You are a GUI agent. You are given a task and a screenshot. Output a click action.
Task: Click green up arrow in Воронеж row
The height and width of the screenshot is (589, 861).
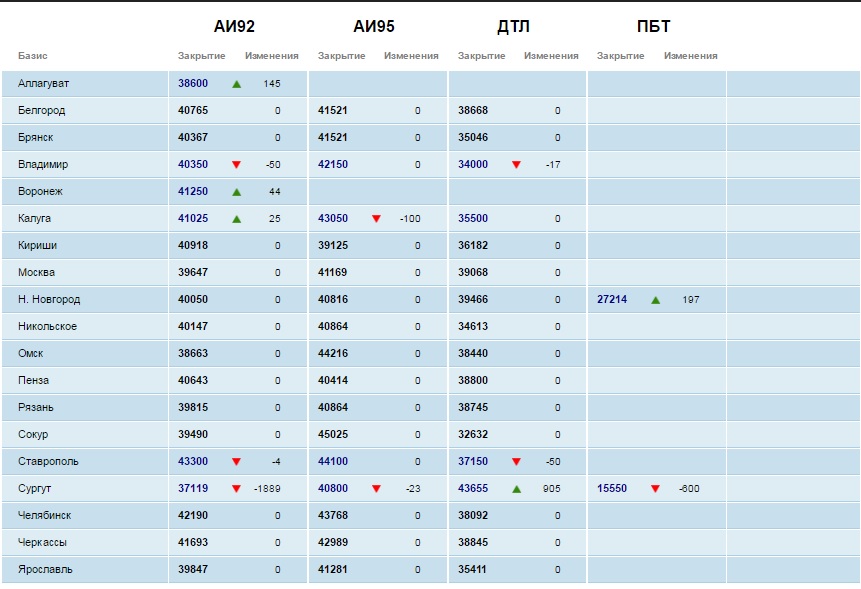(236, 191)
